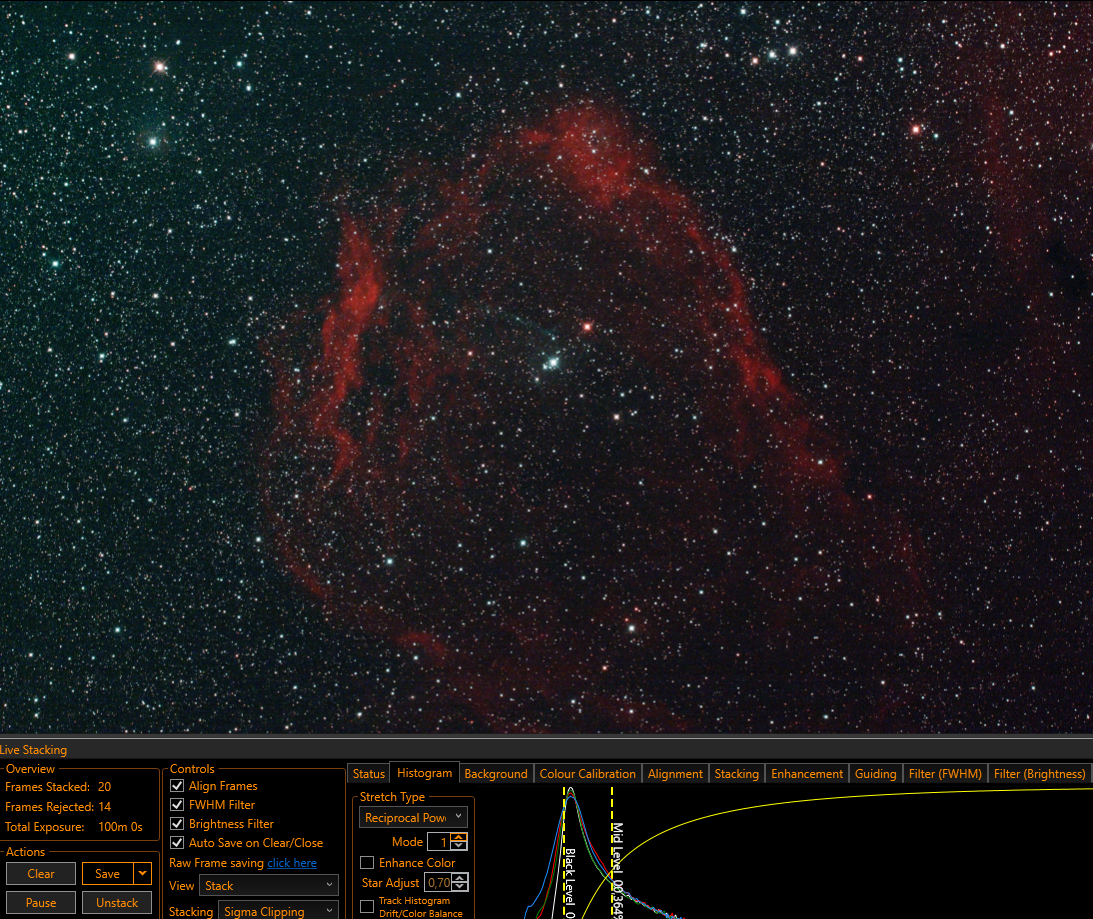
Task: Uncheck the Align Frames checkbox
Action: tap(177, 786)
